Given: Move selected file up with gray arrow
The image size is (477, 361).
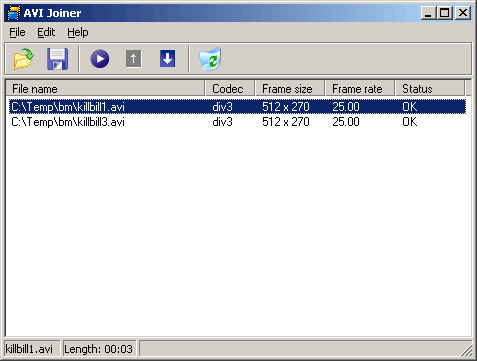Looking at the screenshot, I should coord(134,59).
